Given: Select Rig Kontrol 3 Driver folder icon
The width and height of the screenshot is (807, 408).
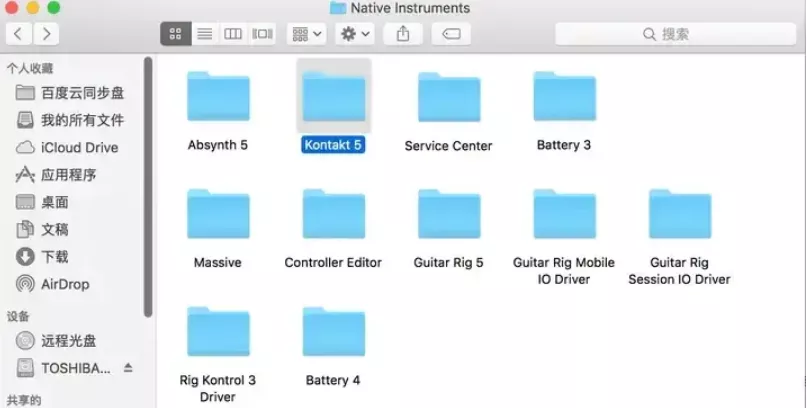Looking at the screenshot, I should [218, 331].
